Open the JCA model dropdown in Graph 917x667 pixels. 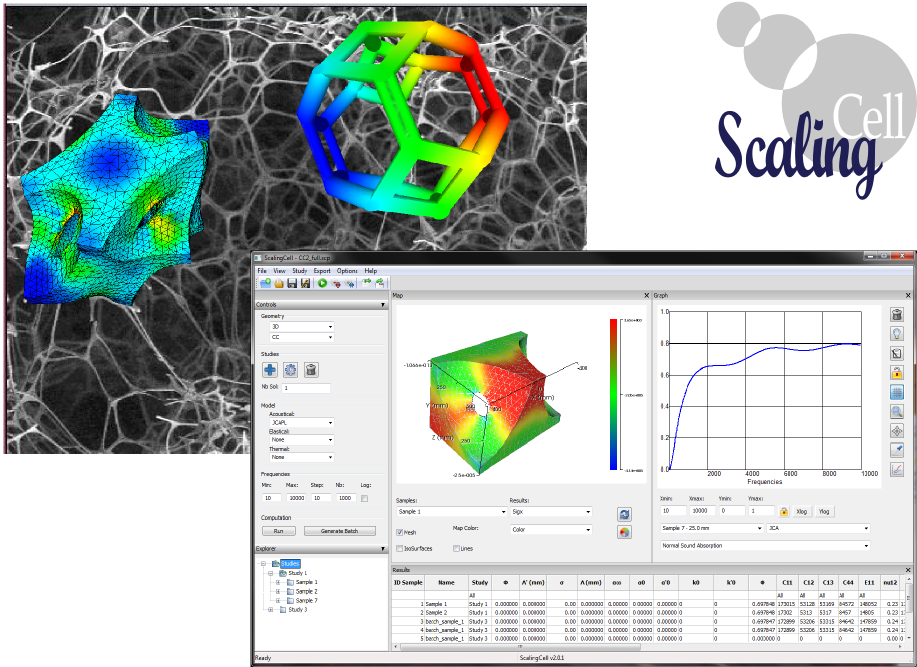(x=819, y=528)
